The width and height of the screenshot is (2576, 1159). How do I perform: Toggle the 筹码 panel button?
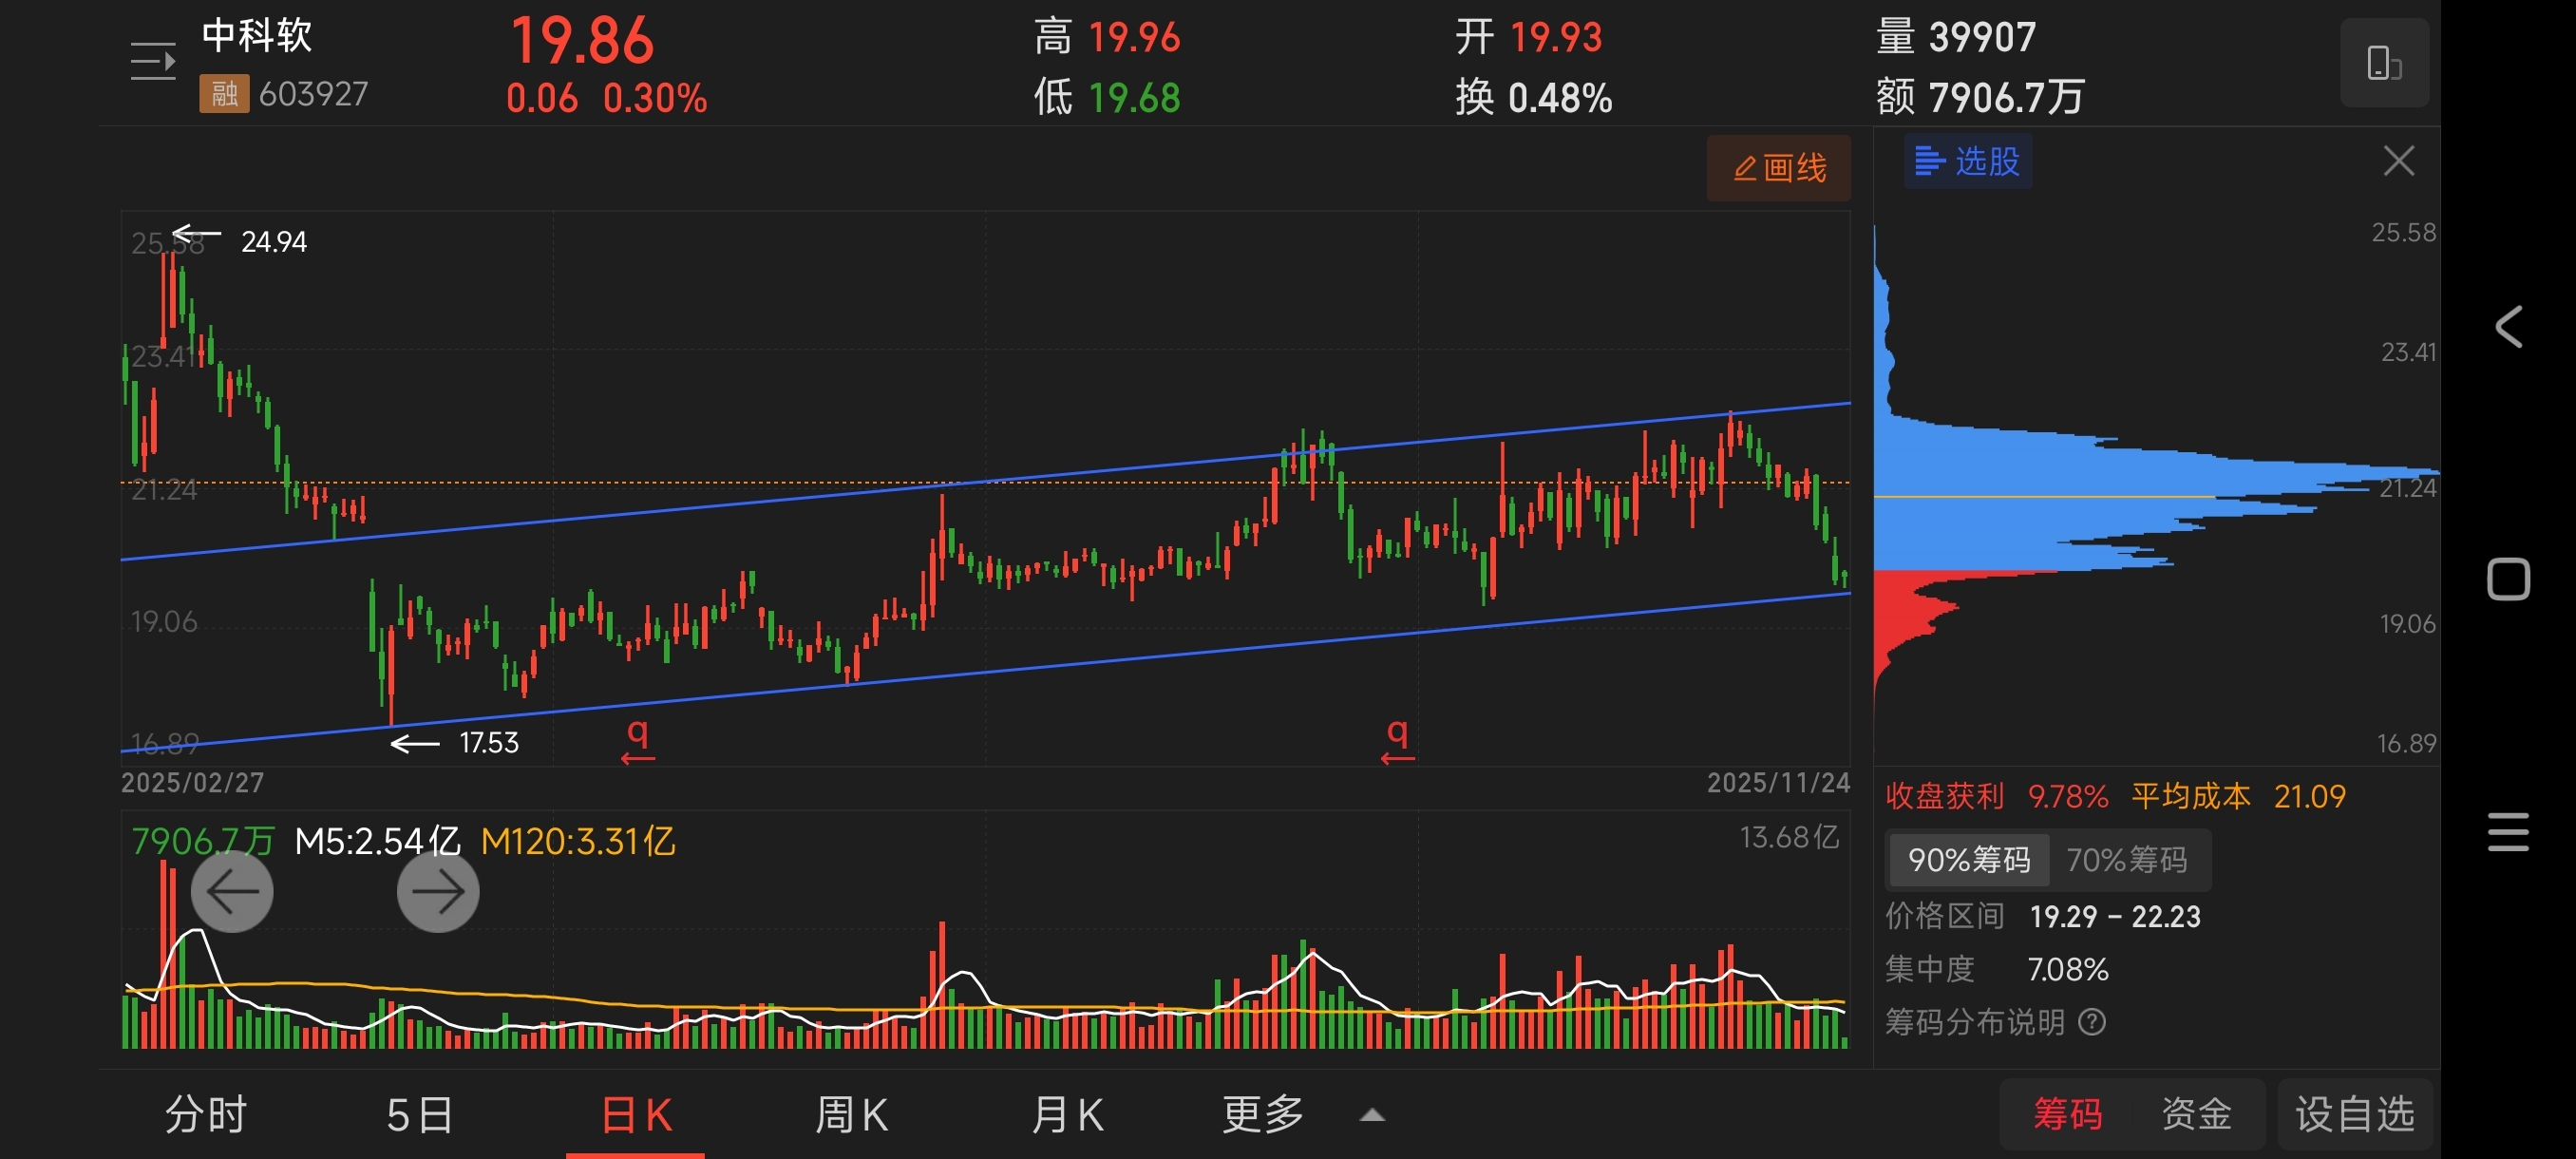tap(2066, 1113)
